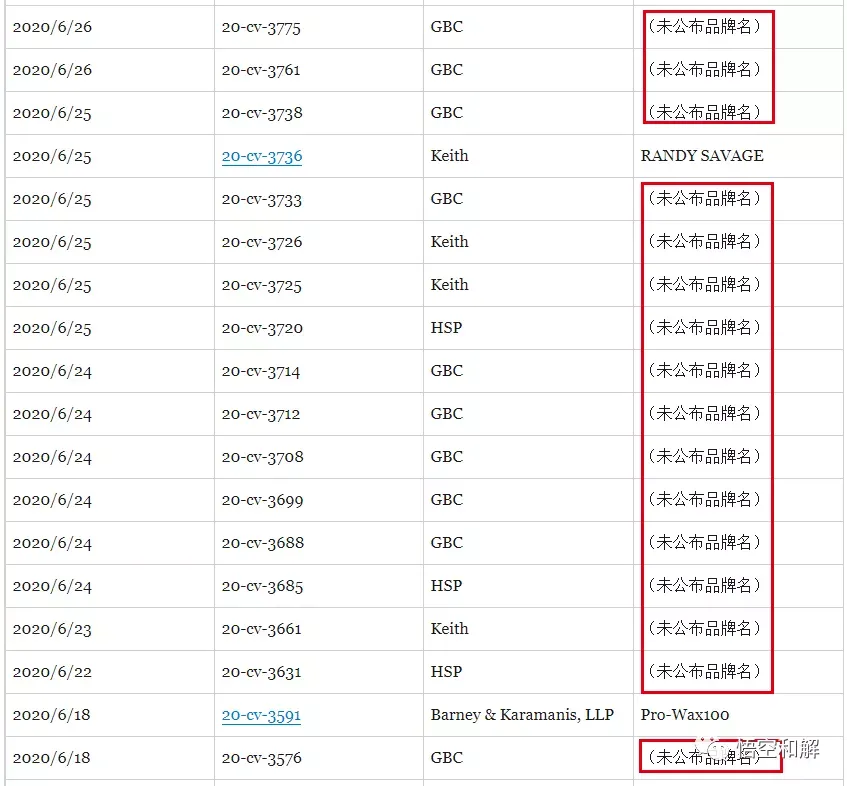Click case number 20-cv-3631
The width and height of the screenshot is (847, 786).
261,672
